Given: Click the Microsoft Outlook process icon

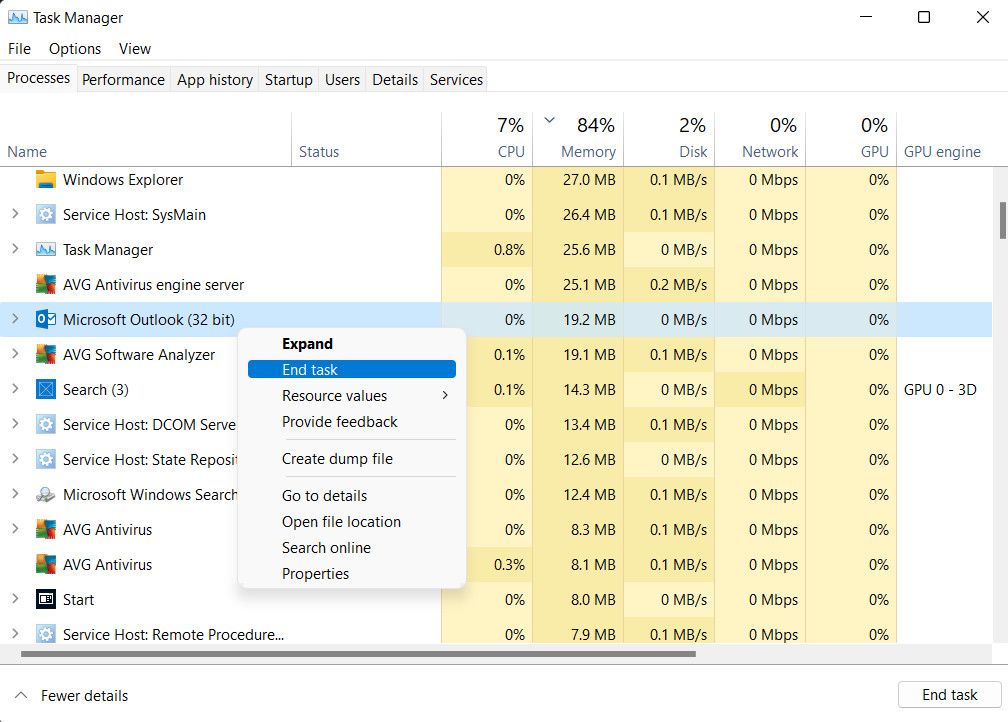Looking at the screenshot, I should click(x=45, y=319).
